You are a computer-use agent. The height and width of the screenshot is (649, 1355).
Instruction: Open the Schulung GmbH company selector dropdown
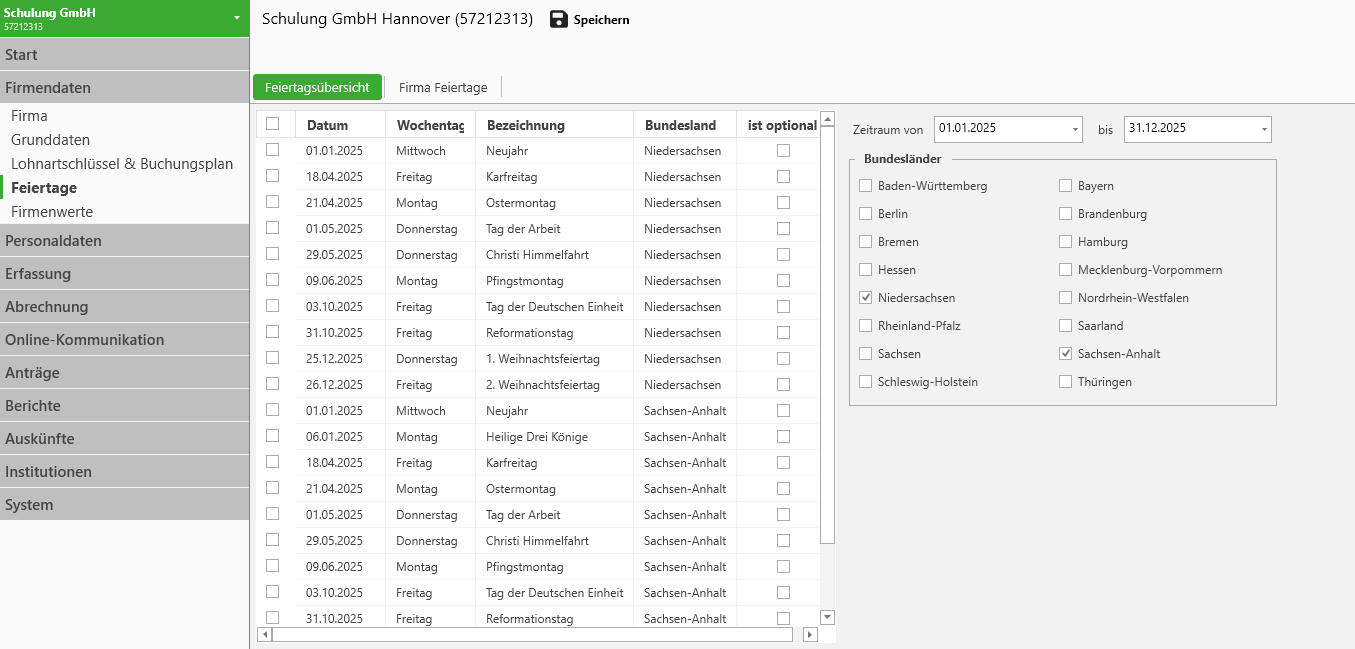pyautogui.click(x=236, y=18)
